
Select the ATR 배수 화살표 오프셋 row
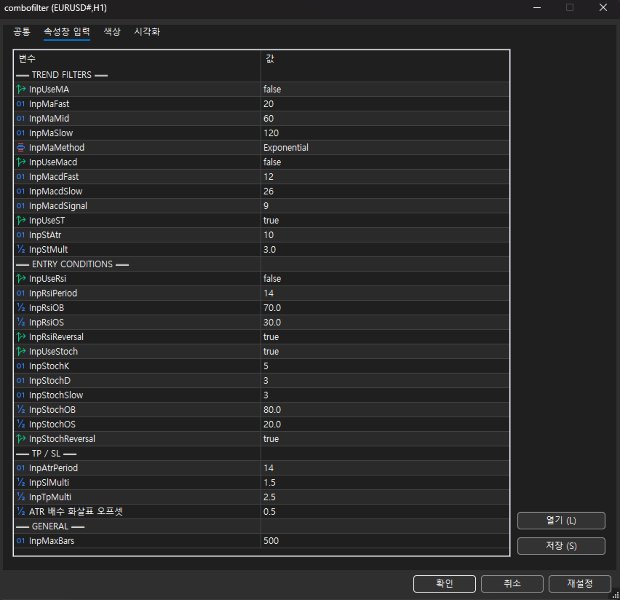261,512
